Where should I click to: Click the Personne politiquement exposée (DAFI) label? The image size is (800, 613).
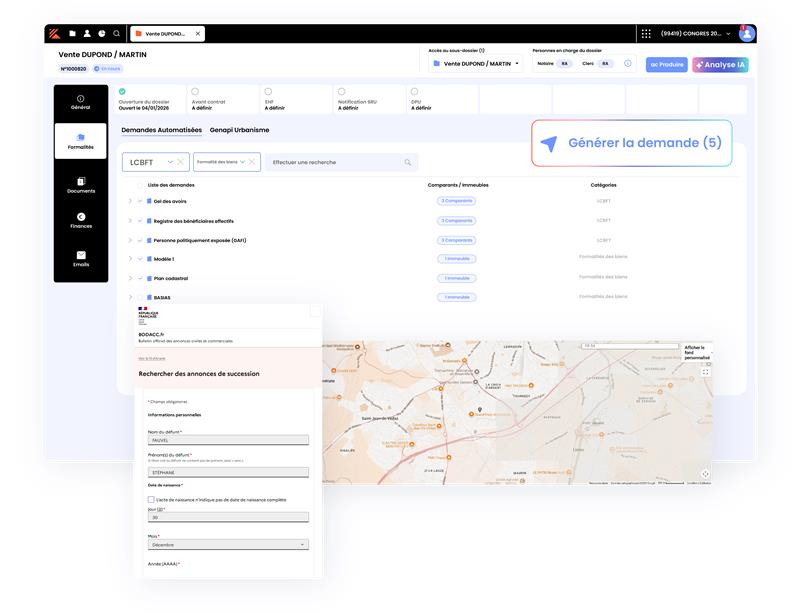pyautogui.click(x=200, y=240)
